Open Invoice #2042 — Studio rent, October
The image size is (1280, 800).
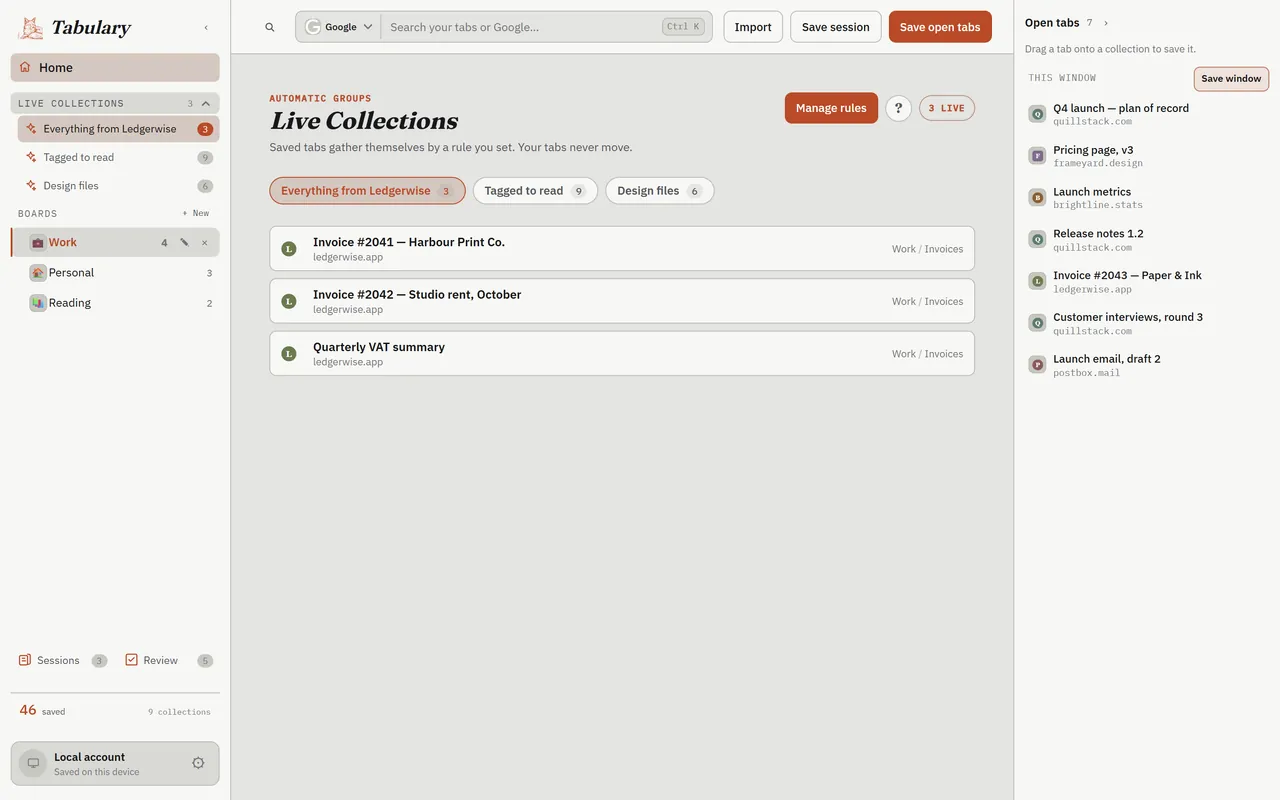pyautogui.click(x=622, y=301)
